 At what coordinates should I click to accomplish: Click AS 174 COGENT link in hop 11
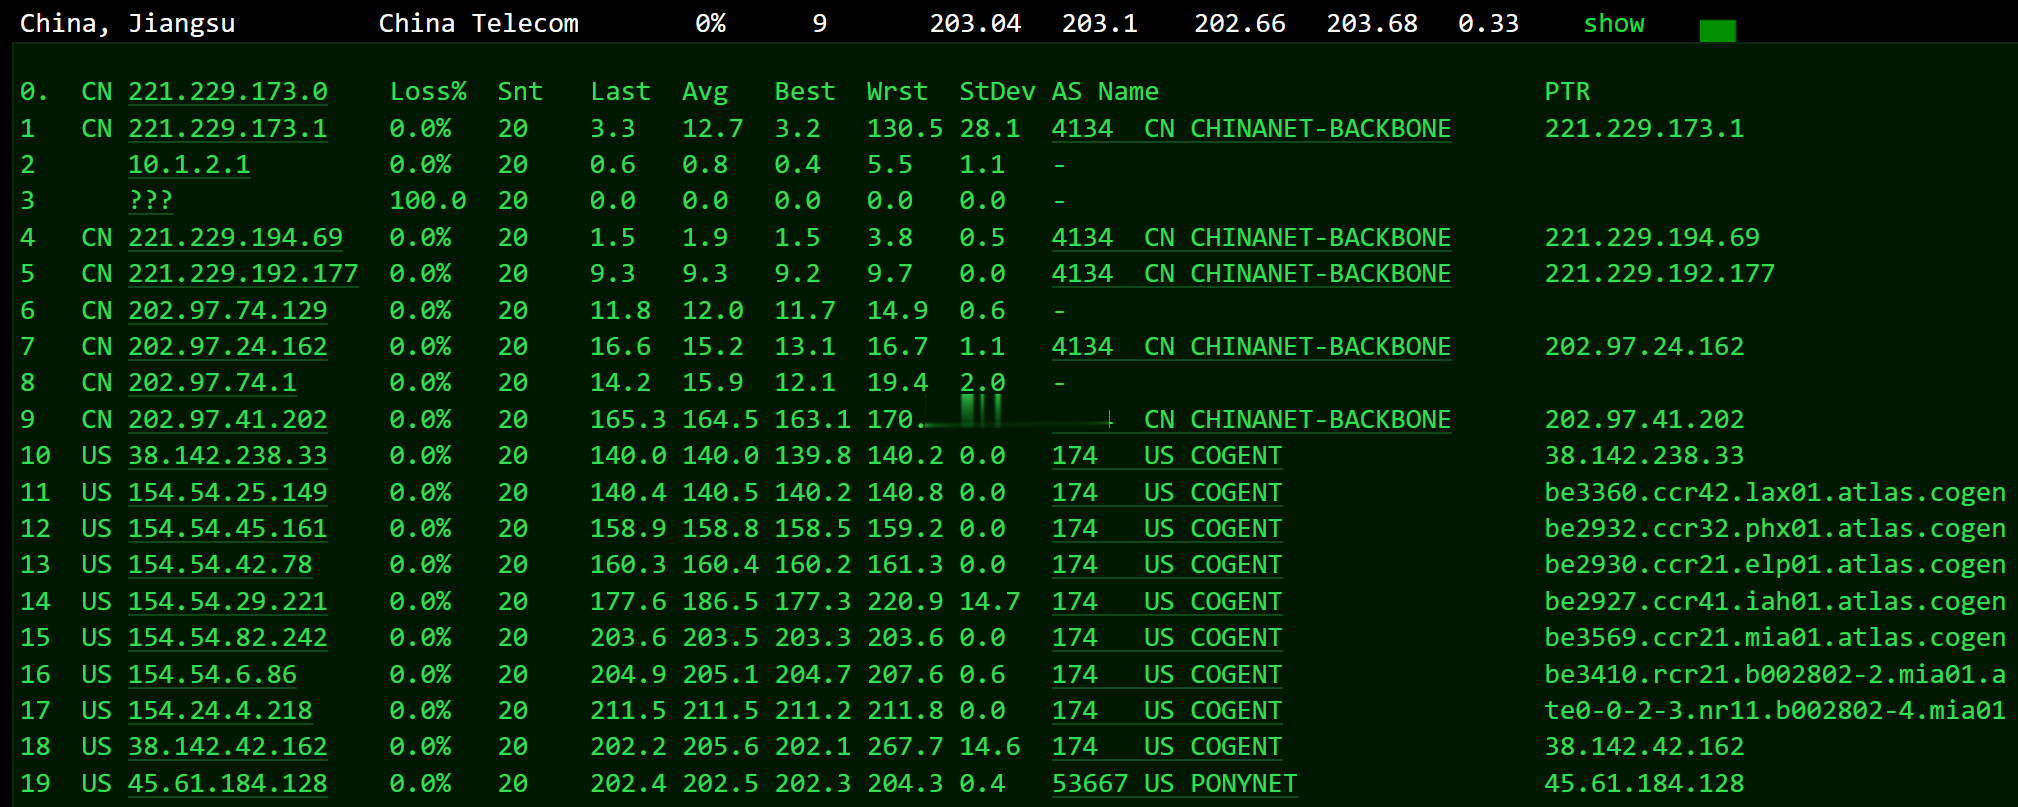pos(1167,493)
